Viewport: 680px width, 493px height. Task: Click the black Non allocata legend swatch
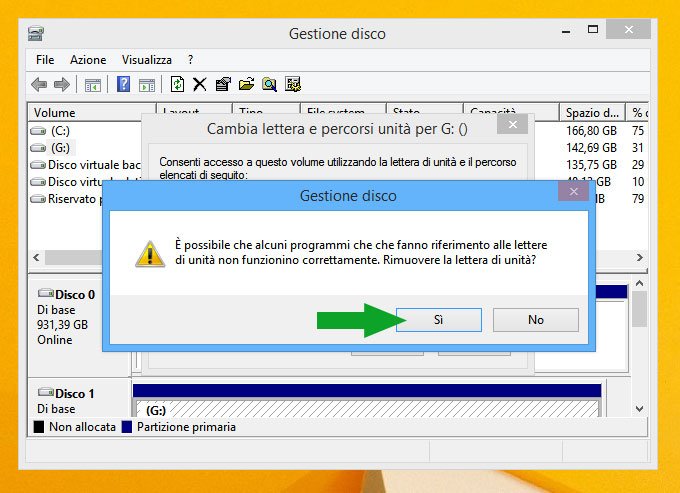[39, 427]
